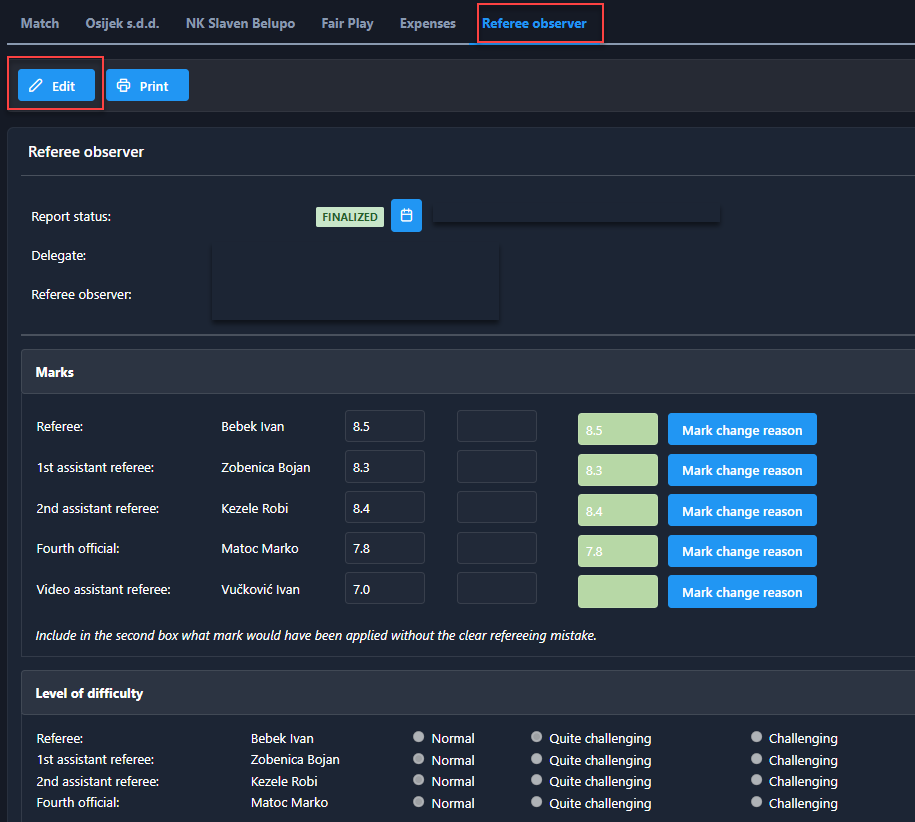Select Normal difficulty for Referee Bebek Ivan
915x822 pixels.
pyautogui.click(x=419, y=737)
